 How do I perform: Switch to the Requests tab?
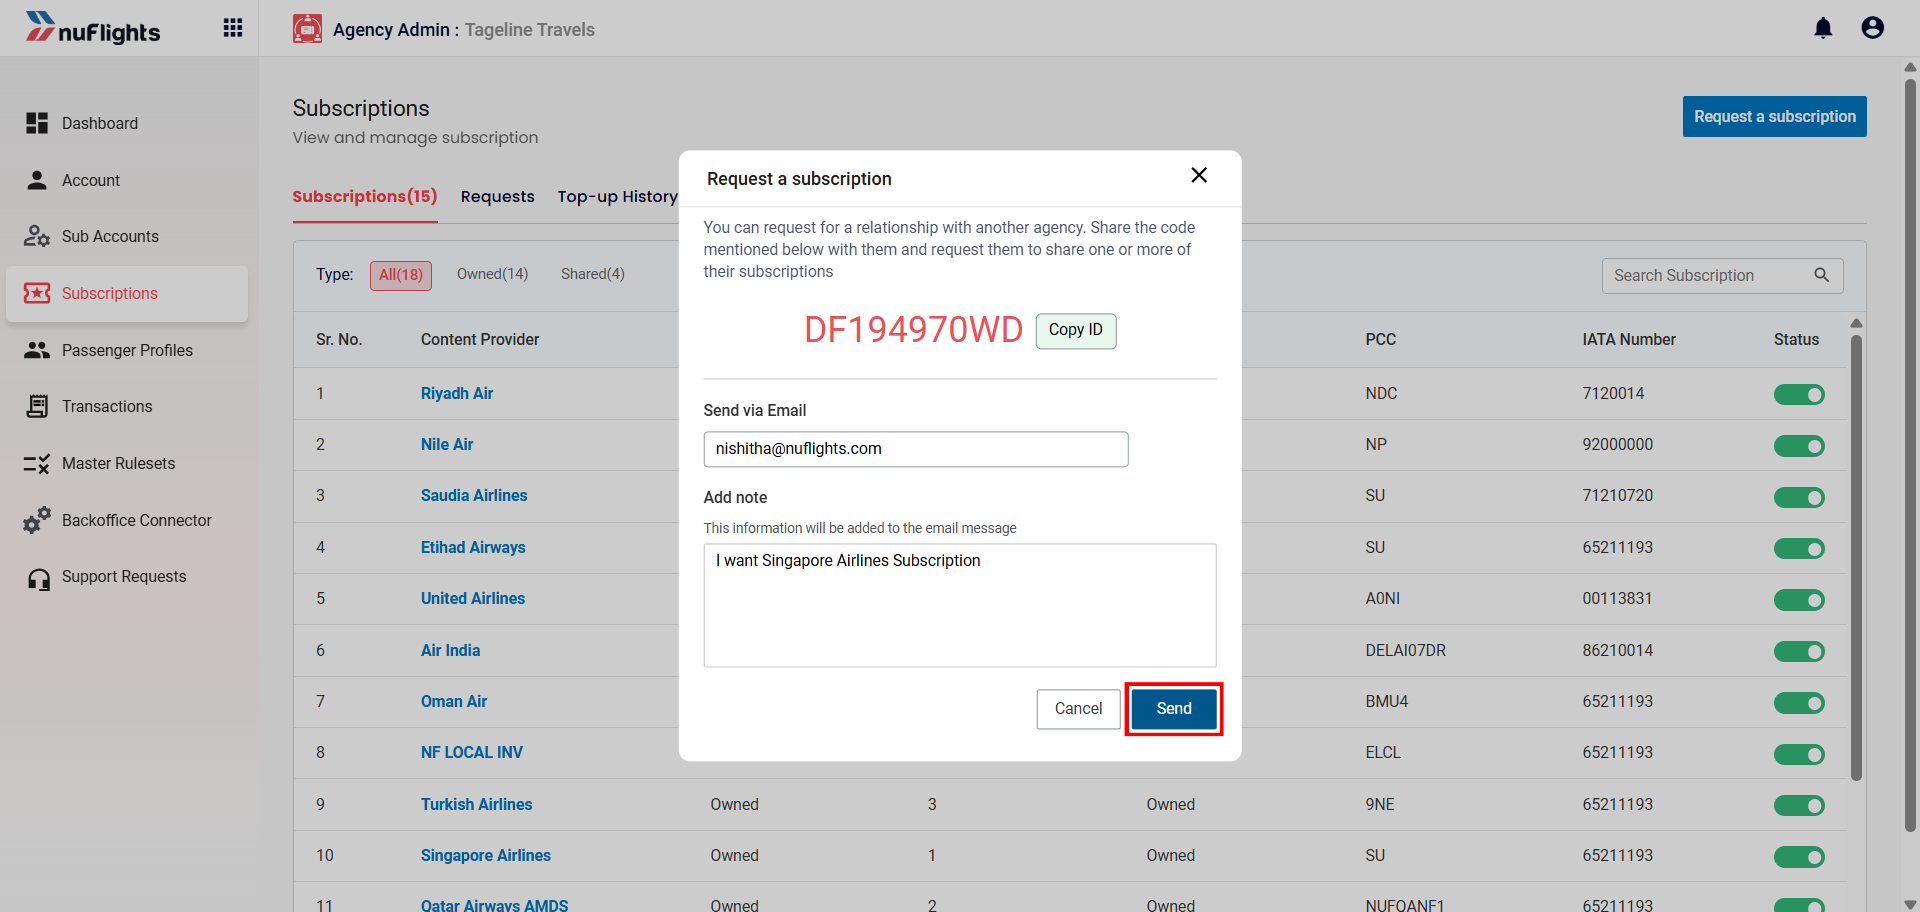[497, 197]
